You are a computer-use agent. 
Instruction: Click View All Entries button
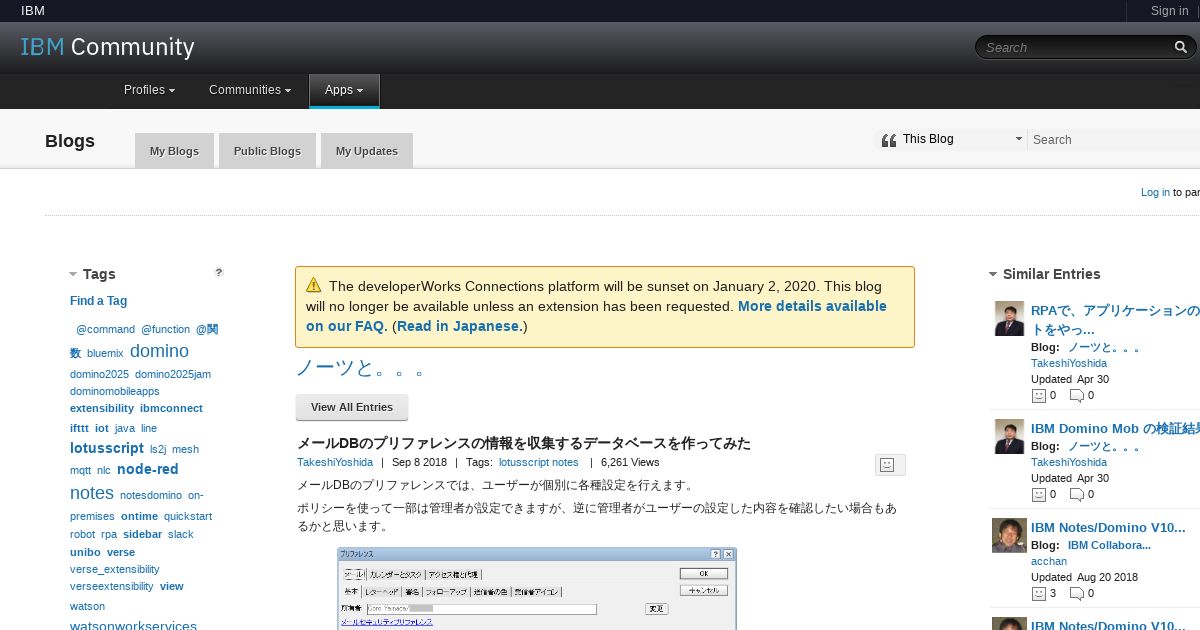[352, 407]
